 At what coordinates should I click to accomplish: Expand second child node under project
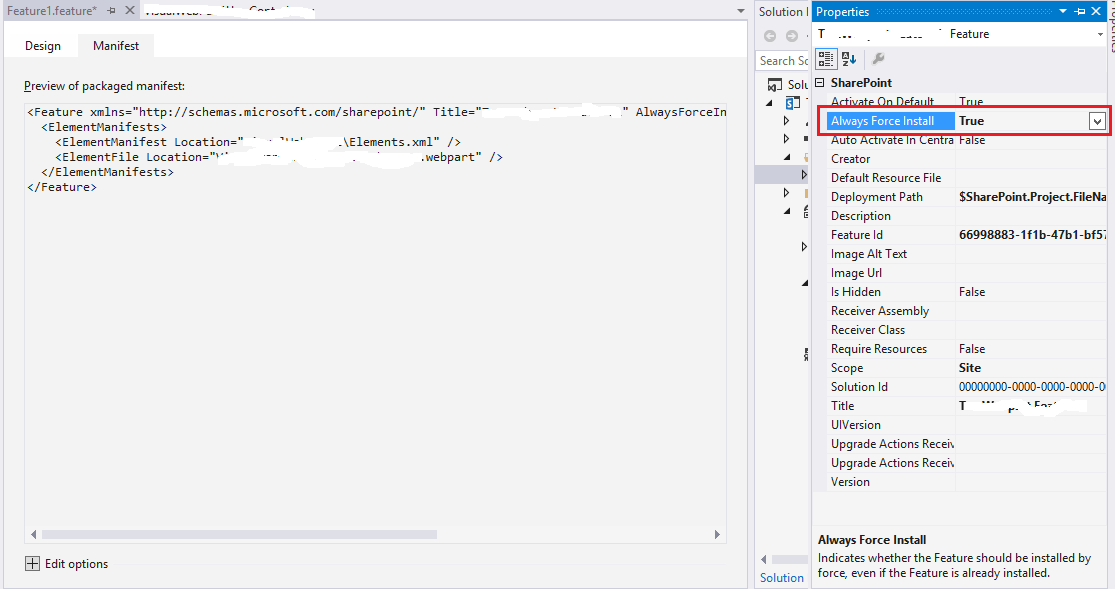point(786,138)
